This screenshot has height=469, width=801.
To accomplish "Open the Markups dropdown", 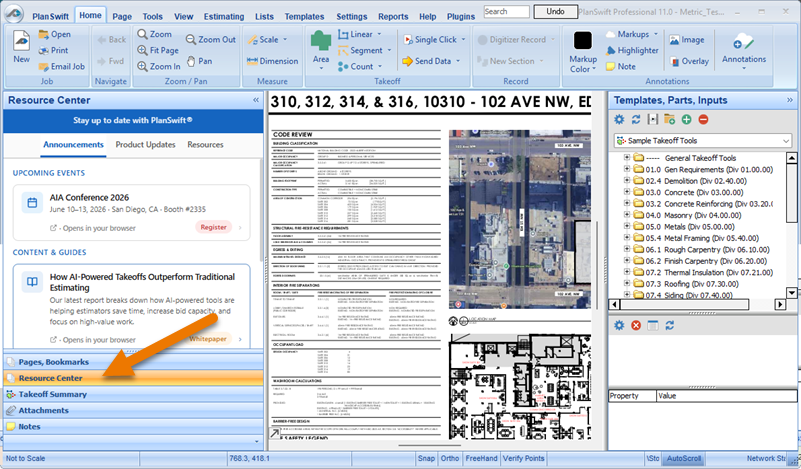I will coord(656,34).
